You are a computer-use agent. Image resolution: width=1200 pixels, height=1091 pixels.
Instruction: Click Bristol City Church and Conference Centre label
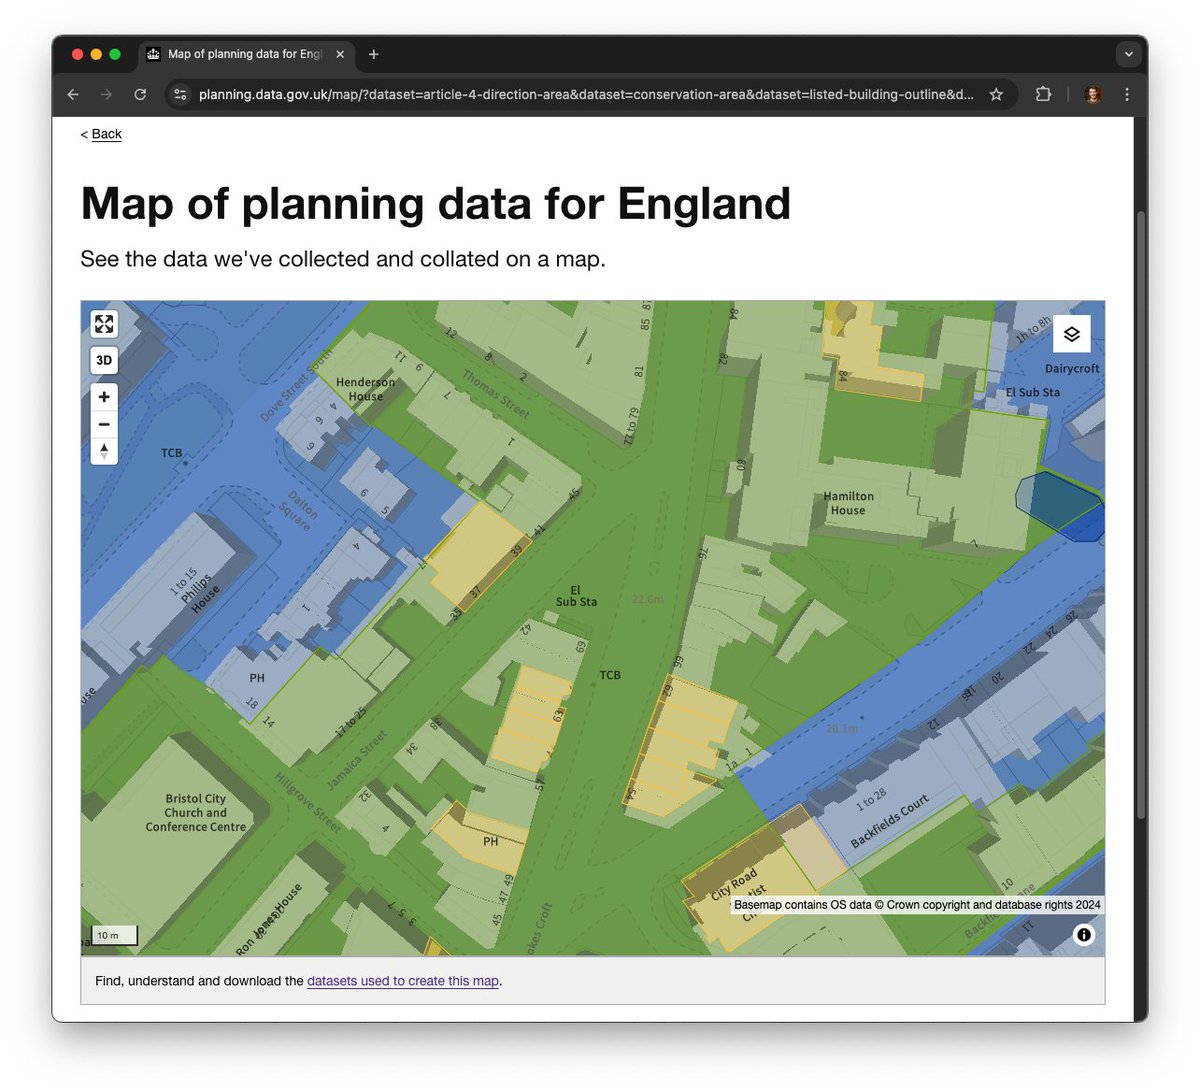coord(196,813)
